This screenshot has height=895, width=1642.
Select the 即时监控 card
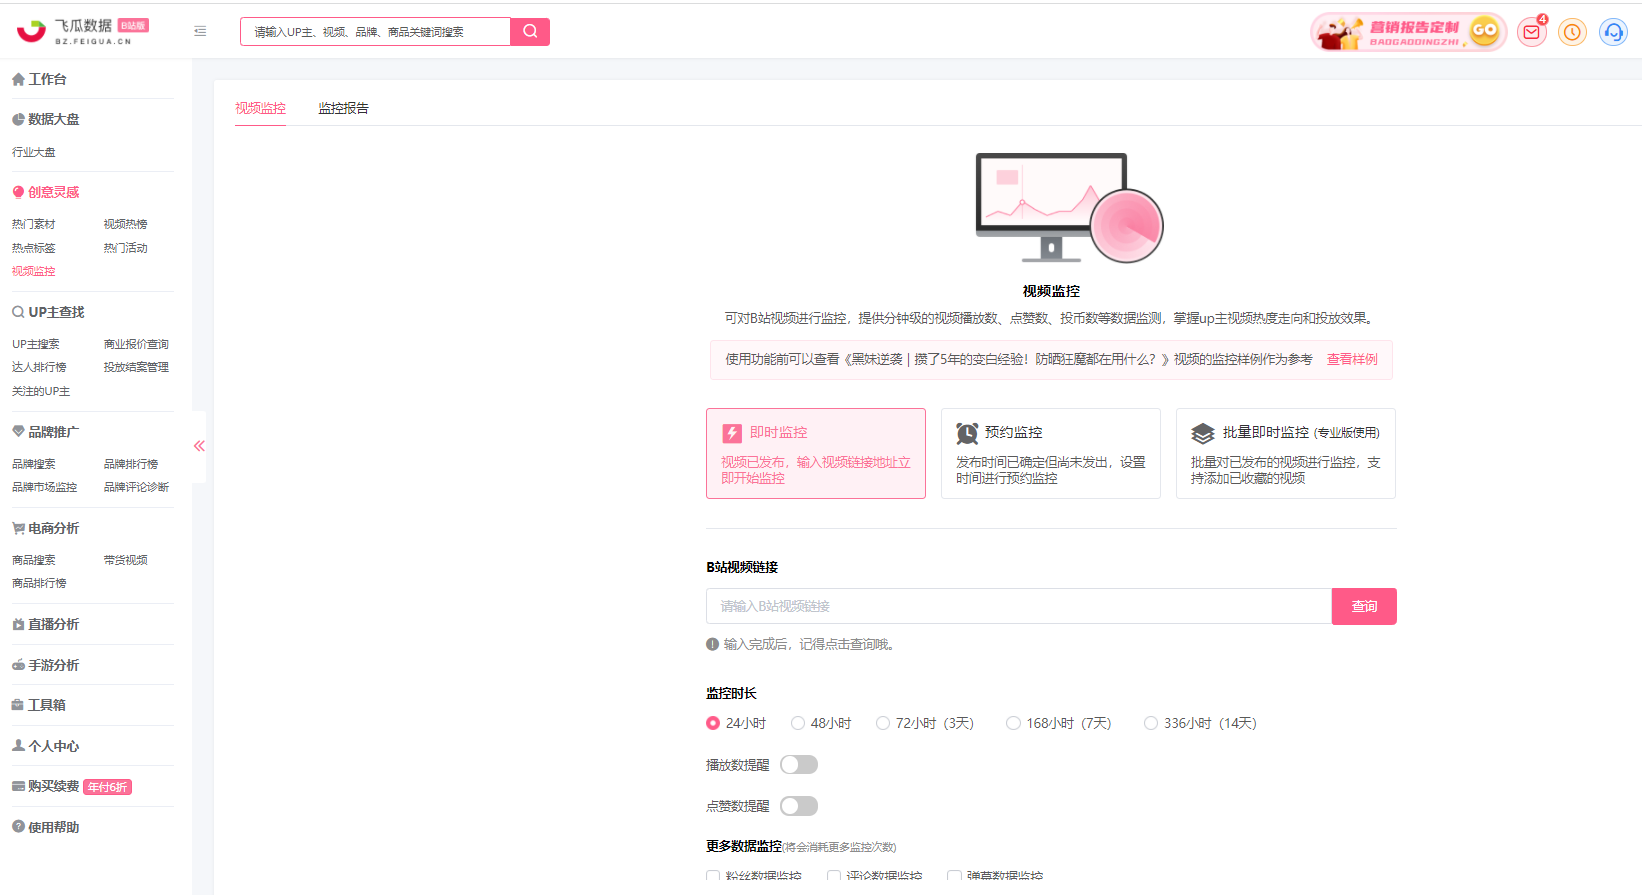coord(816,453)
